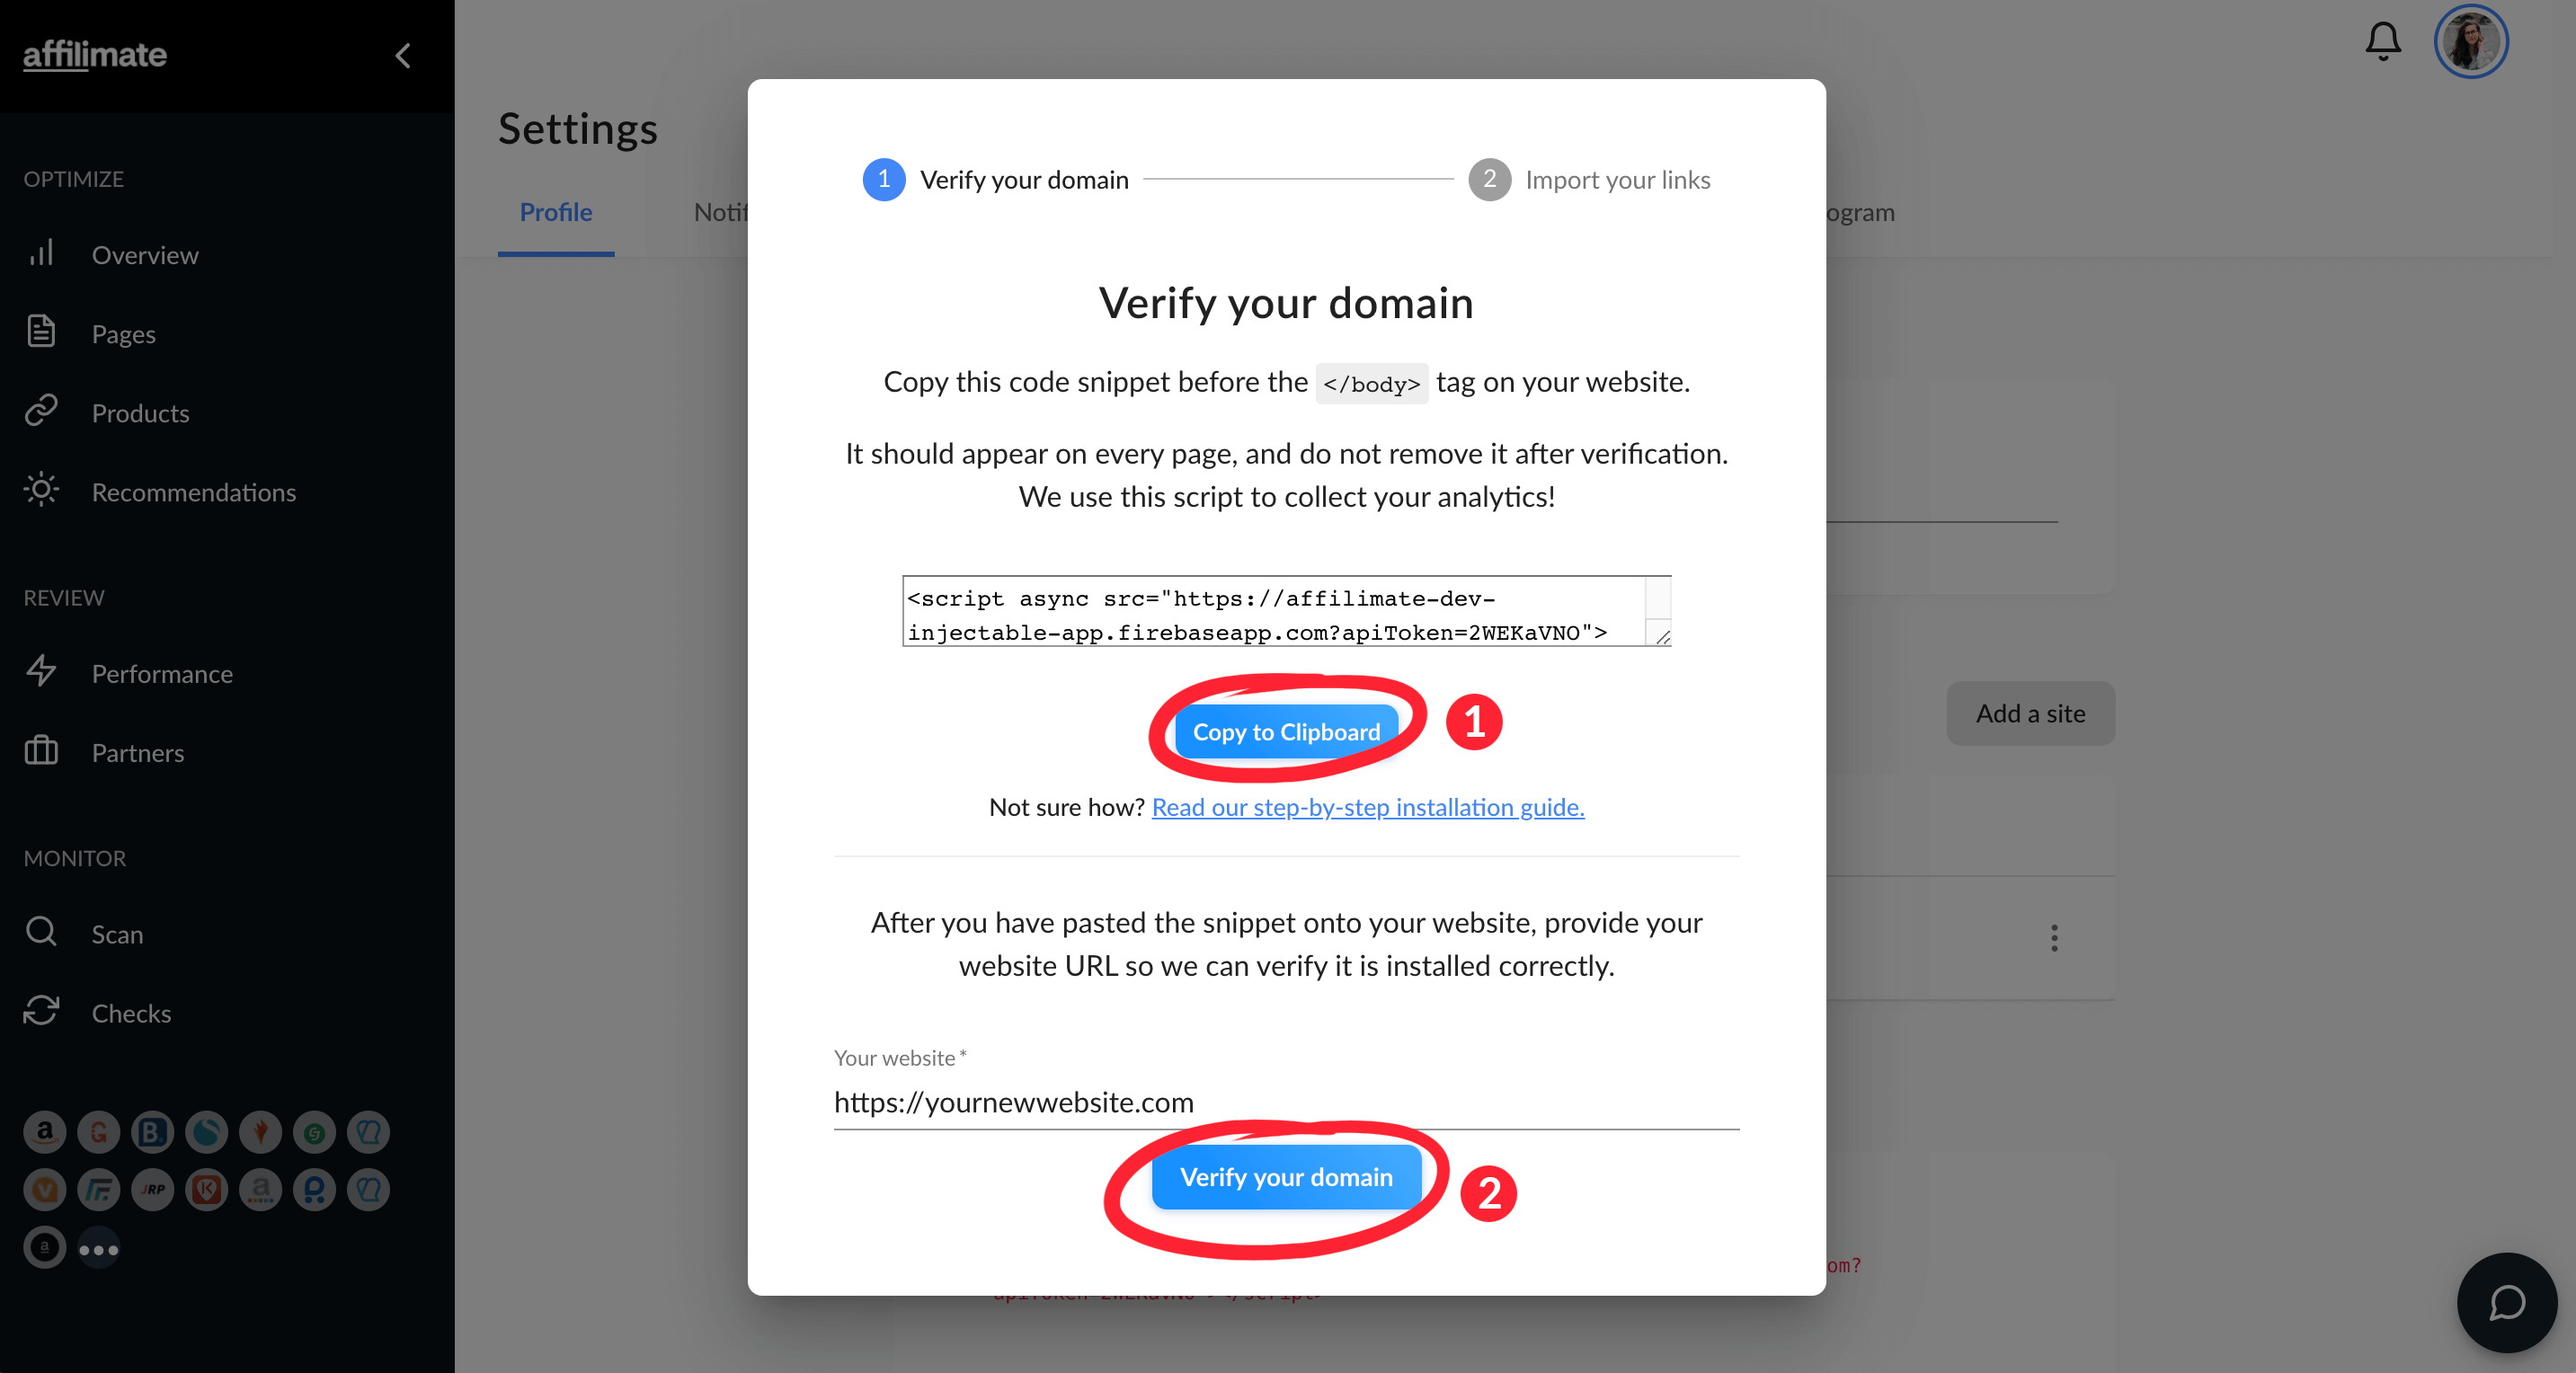
Task: Open notifications bell icon
Action: pos(2383,42)
